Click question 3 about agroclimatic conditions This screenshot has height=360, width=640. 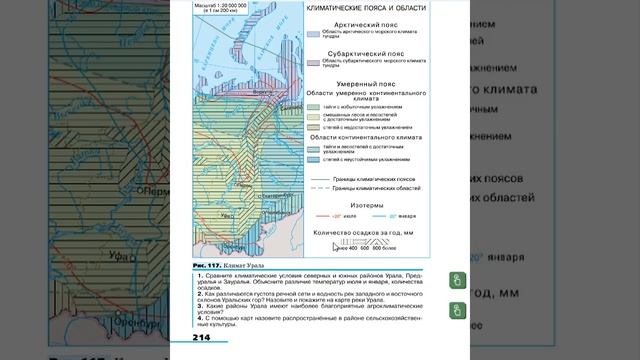click(310, 309)
